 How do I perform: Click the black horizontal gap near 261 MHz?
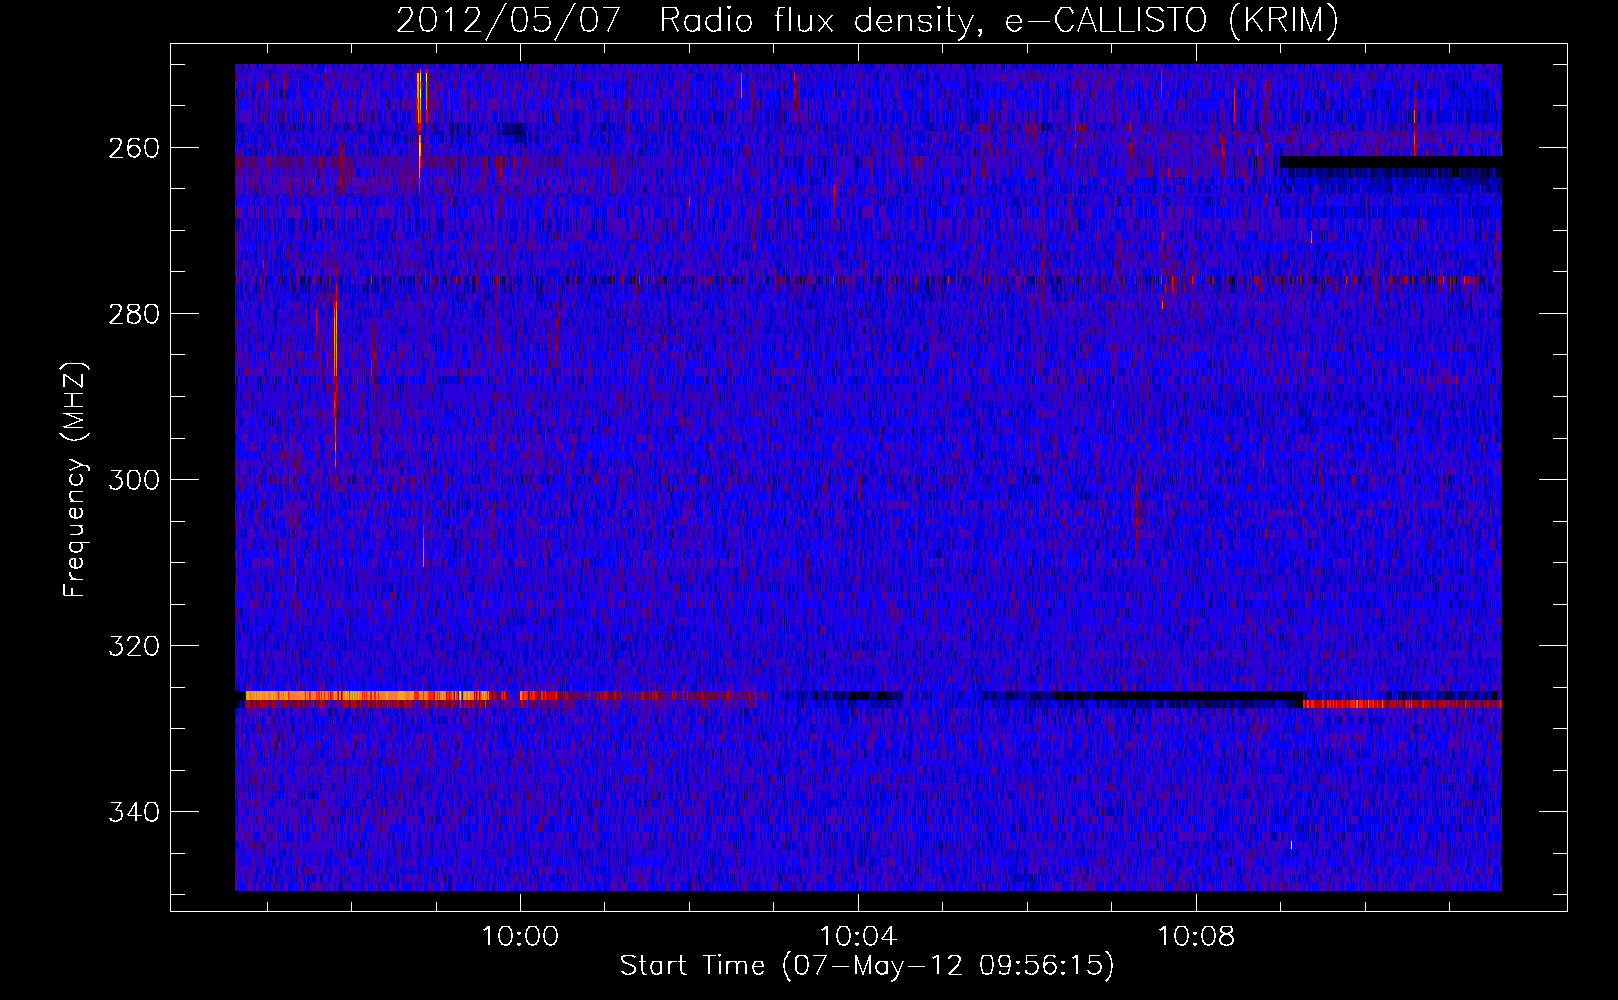[1391, 161]
